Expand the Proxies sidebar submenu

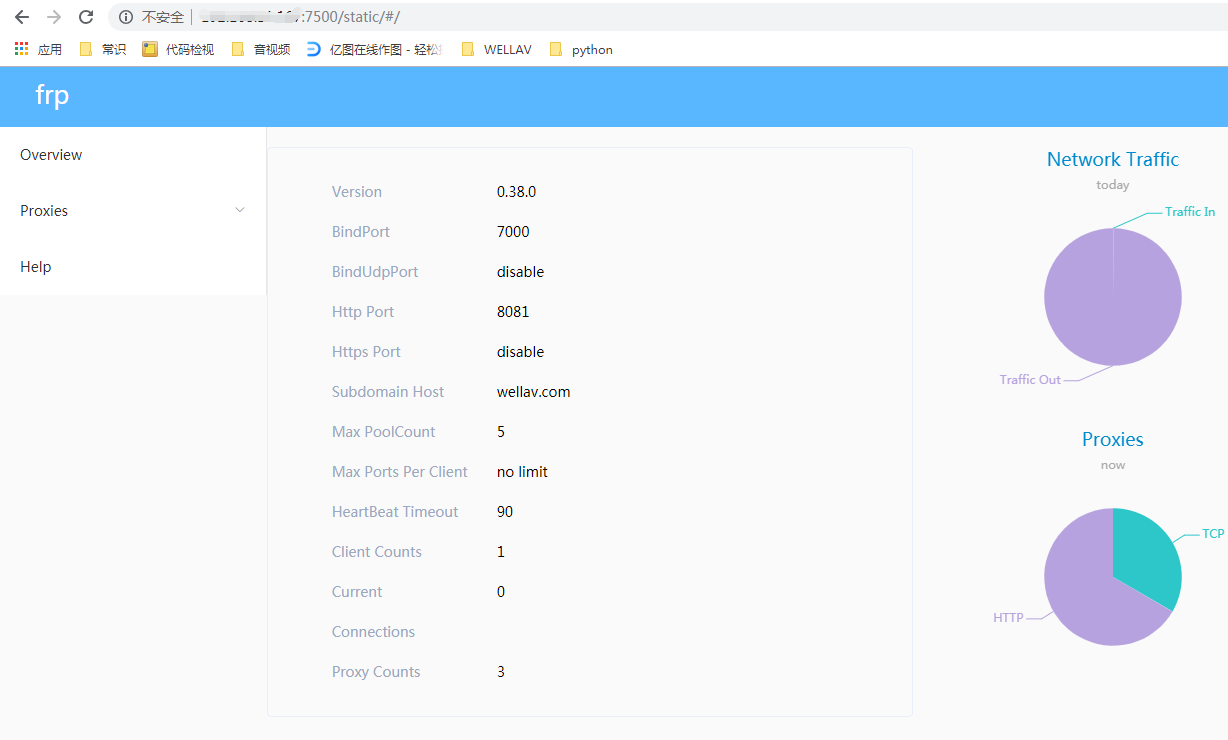point(133,211)
